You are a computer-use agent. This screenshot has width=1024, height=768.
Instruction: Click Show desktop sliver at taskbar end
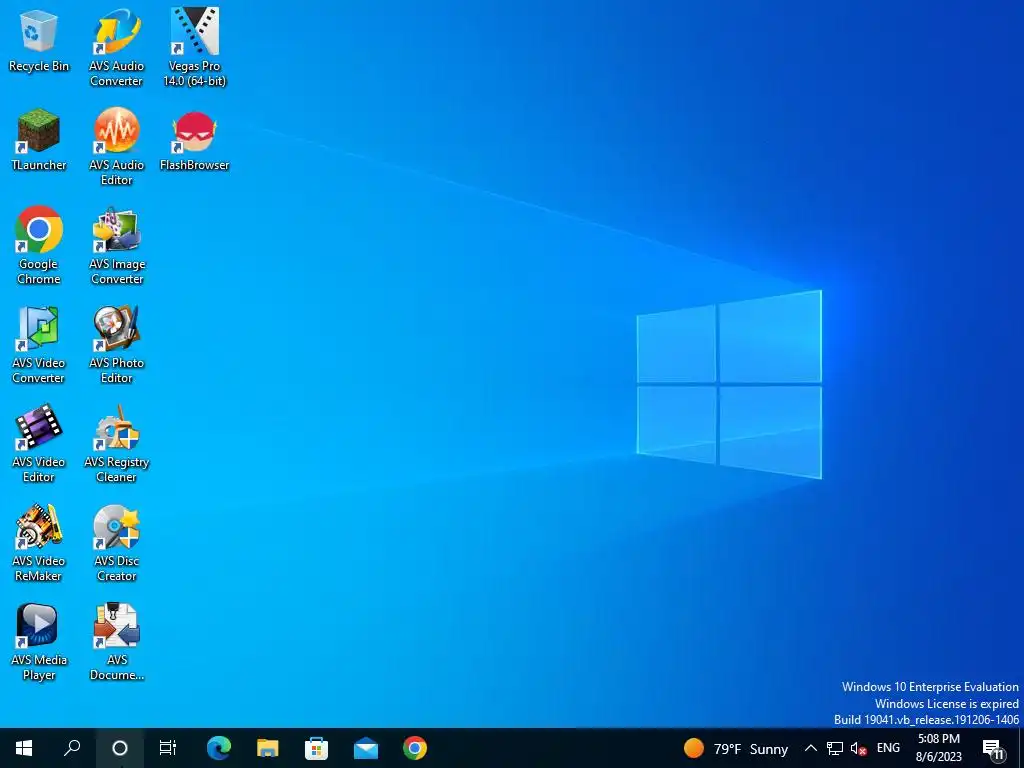tap(1021, 748)
